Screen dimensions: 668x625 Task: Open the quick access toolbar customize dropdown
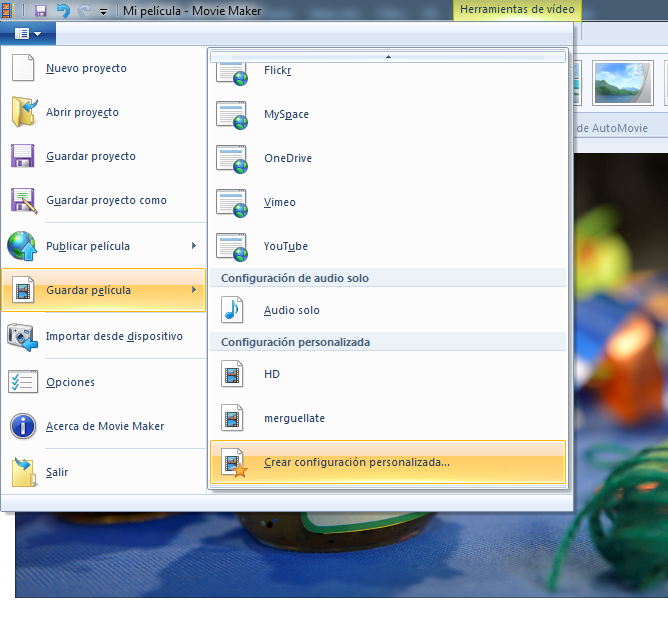[103, 11]
